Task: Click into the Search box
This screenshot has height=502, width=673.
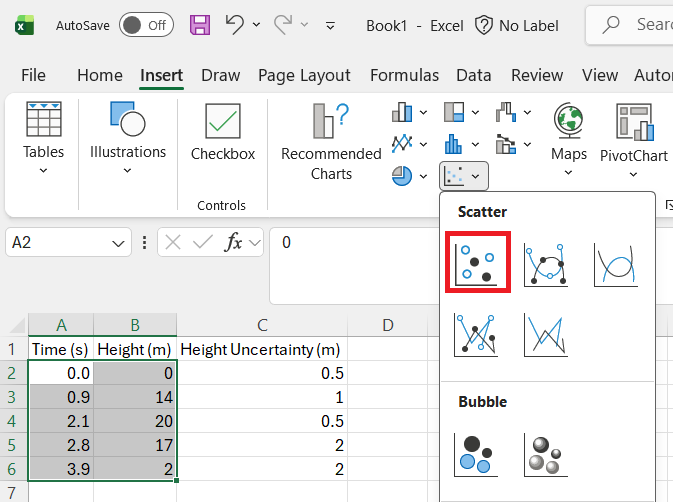Action: tap(630, 25)
